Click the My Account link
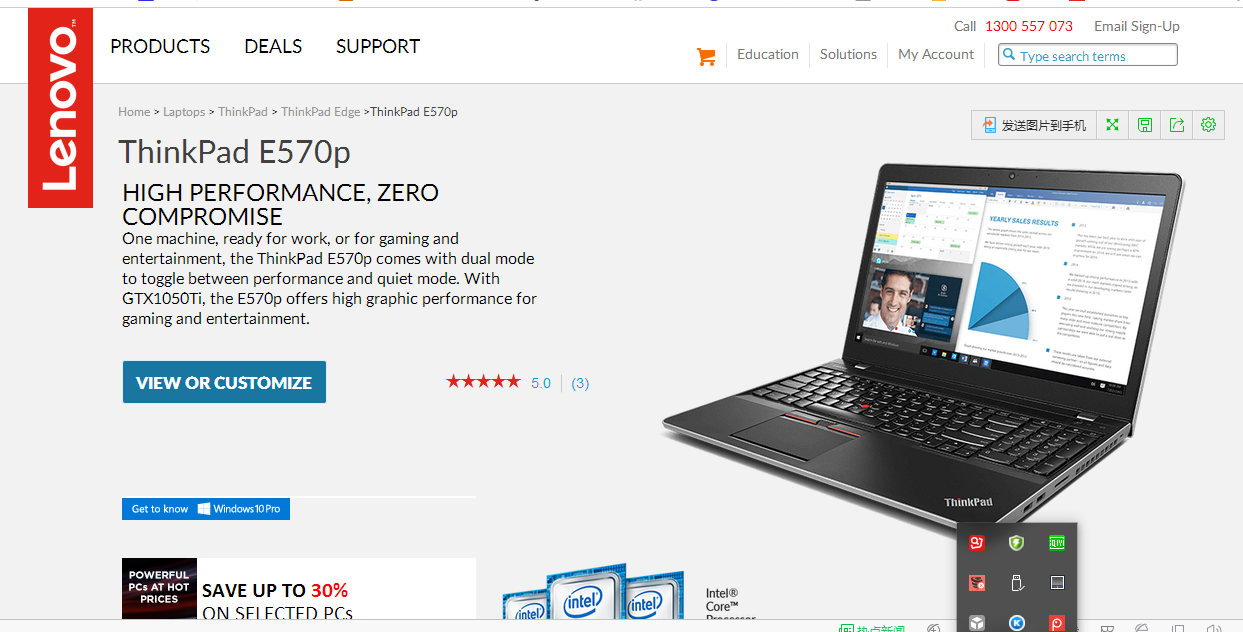 [936, 54]
